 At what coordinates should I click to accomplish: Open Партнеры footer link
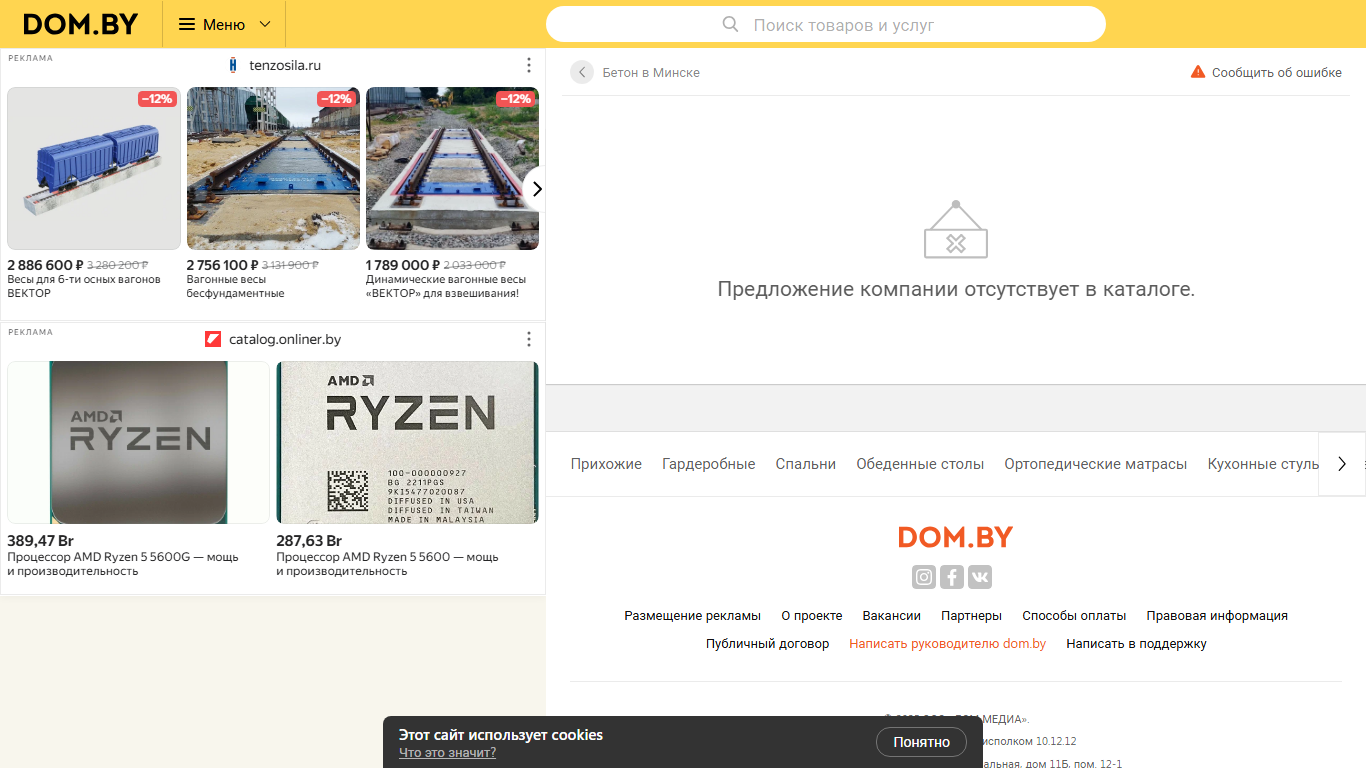(971, 616)
